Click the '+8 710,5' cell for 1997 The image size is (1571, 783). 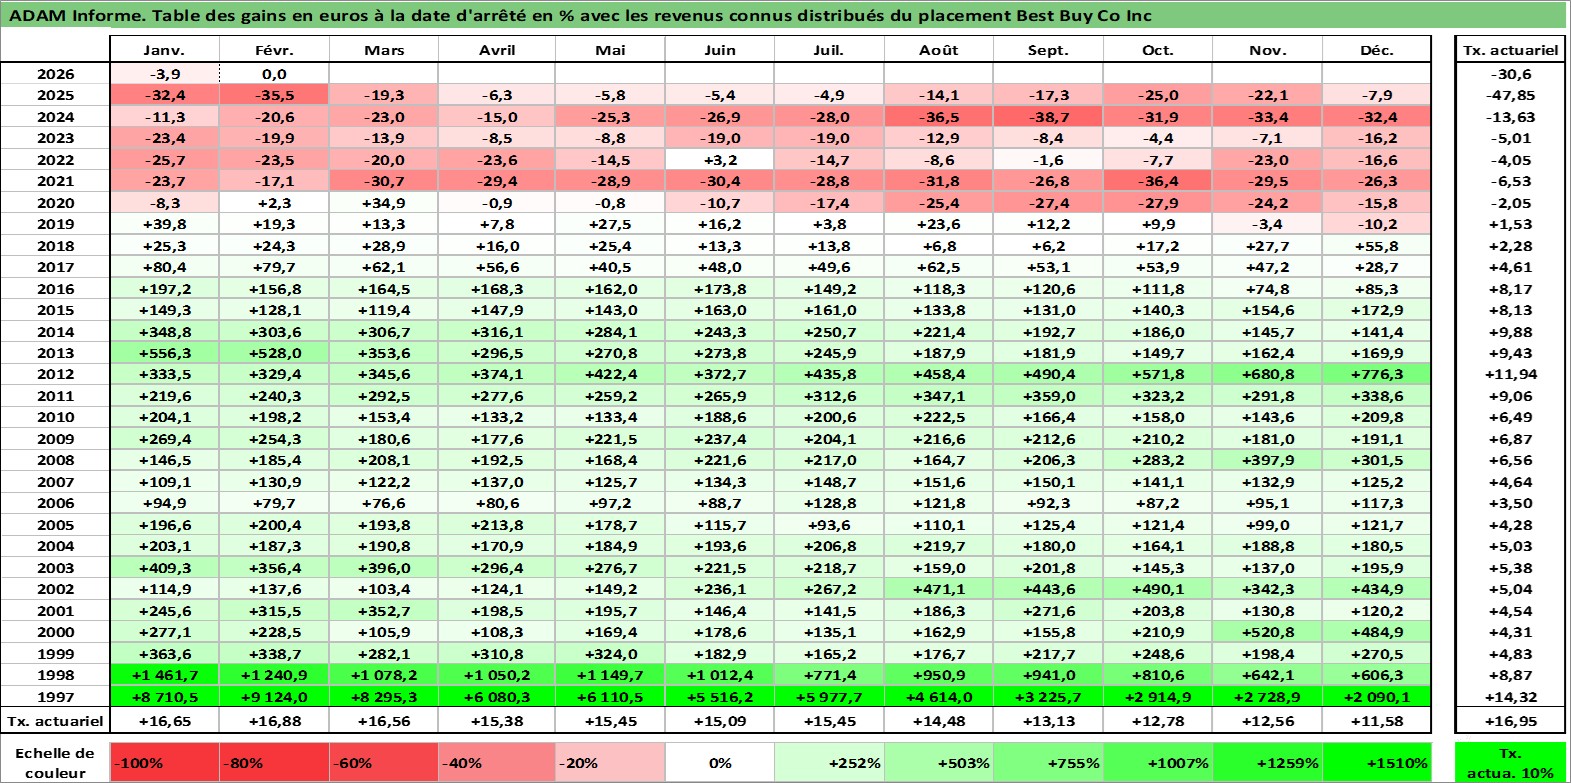tap(164, 697)
